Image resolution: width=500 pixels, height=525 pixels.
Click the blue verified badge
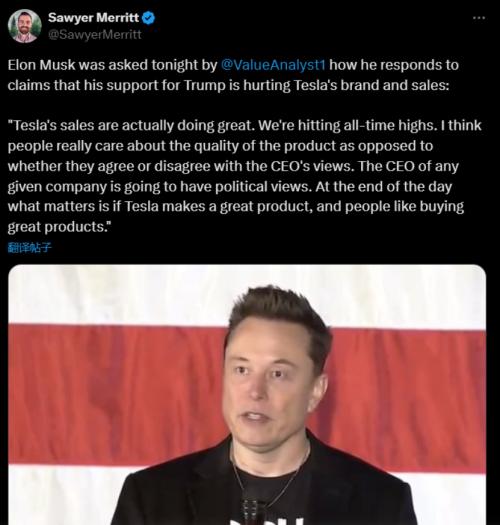pos(148,18)
